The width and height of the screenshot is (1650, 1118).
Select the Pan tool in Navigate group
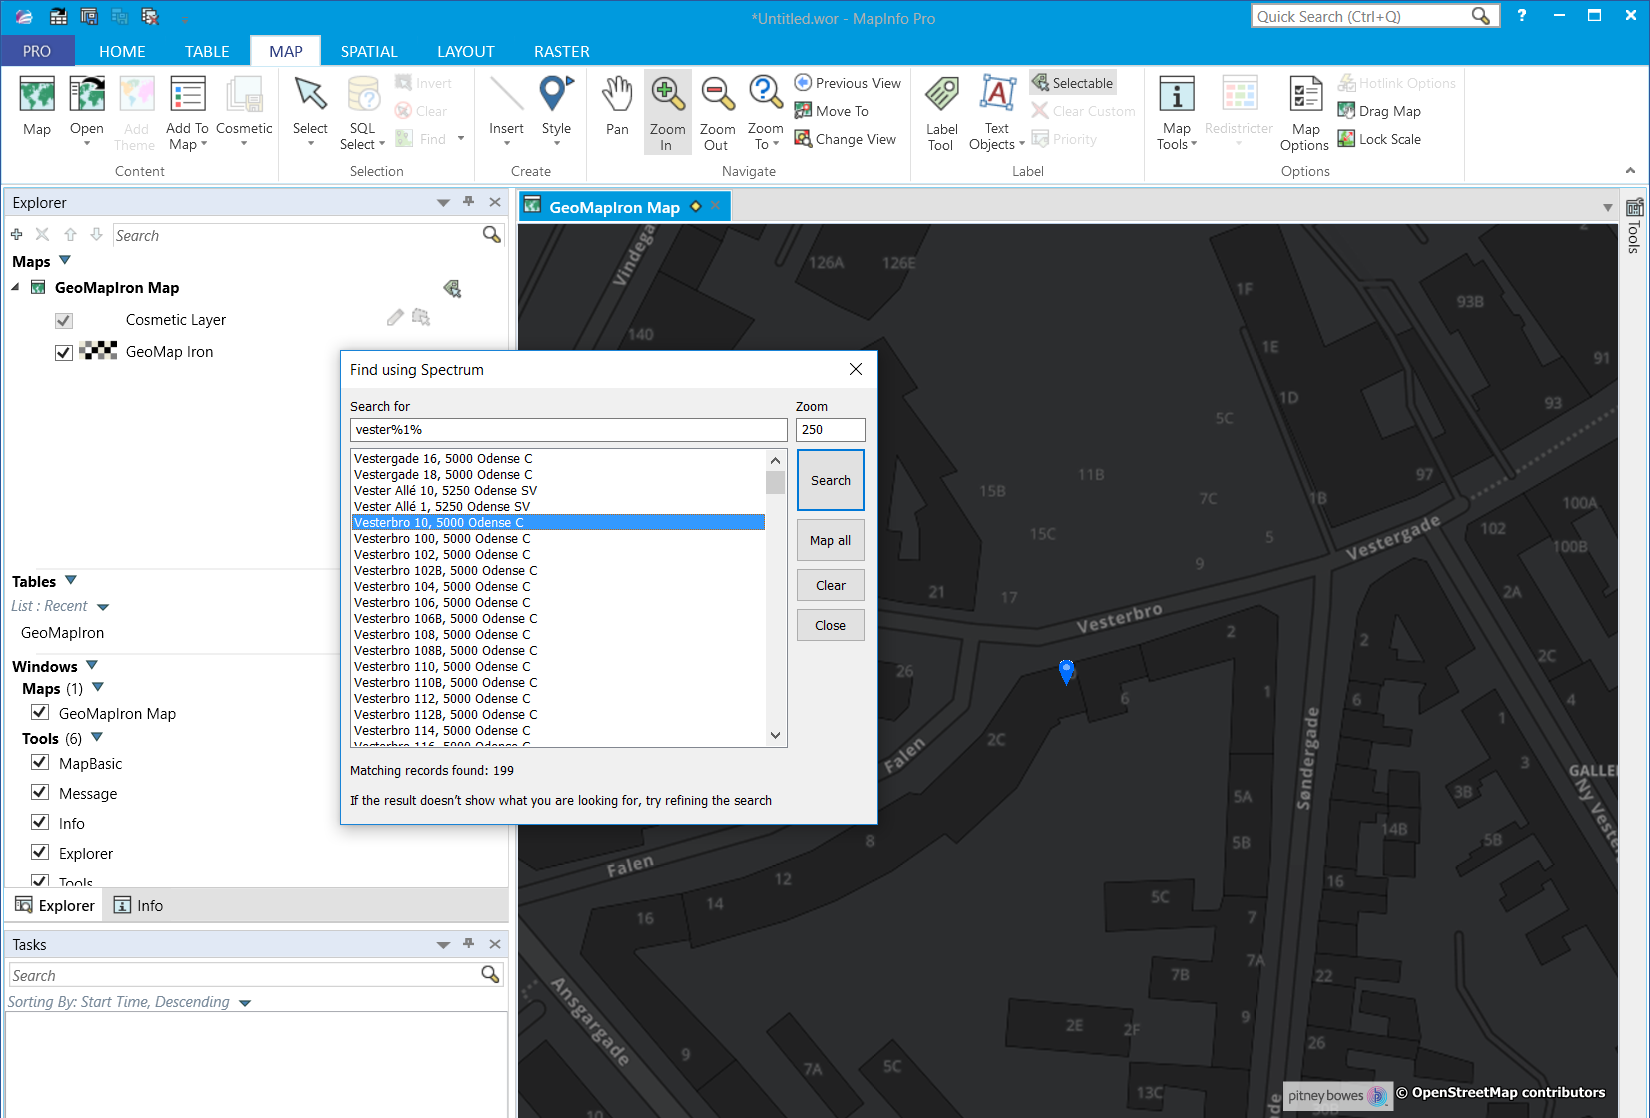pos(617,106)
